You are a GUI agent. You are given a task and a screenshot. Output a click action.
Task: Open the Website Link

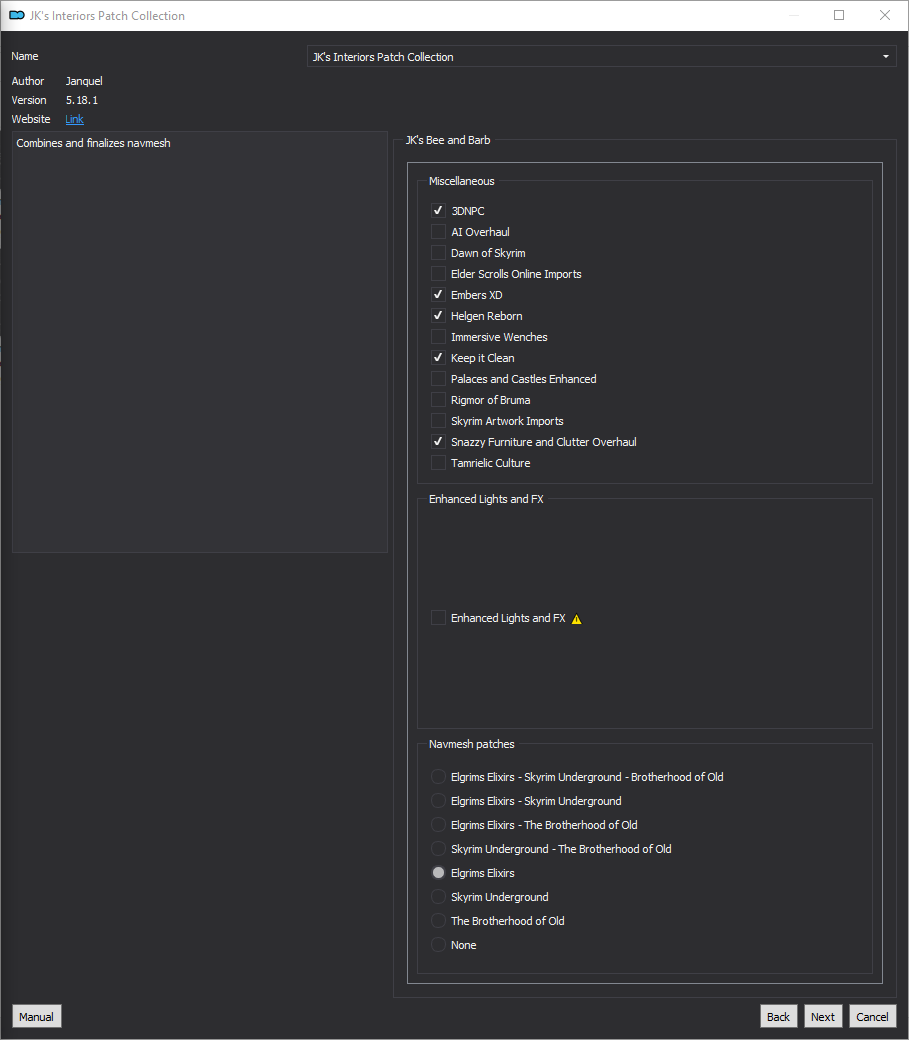[x=74, y=119]
